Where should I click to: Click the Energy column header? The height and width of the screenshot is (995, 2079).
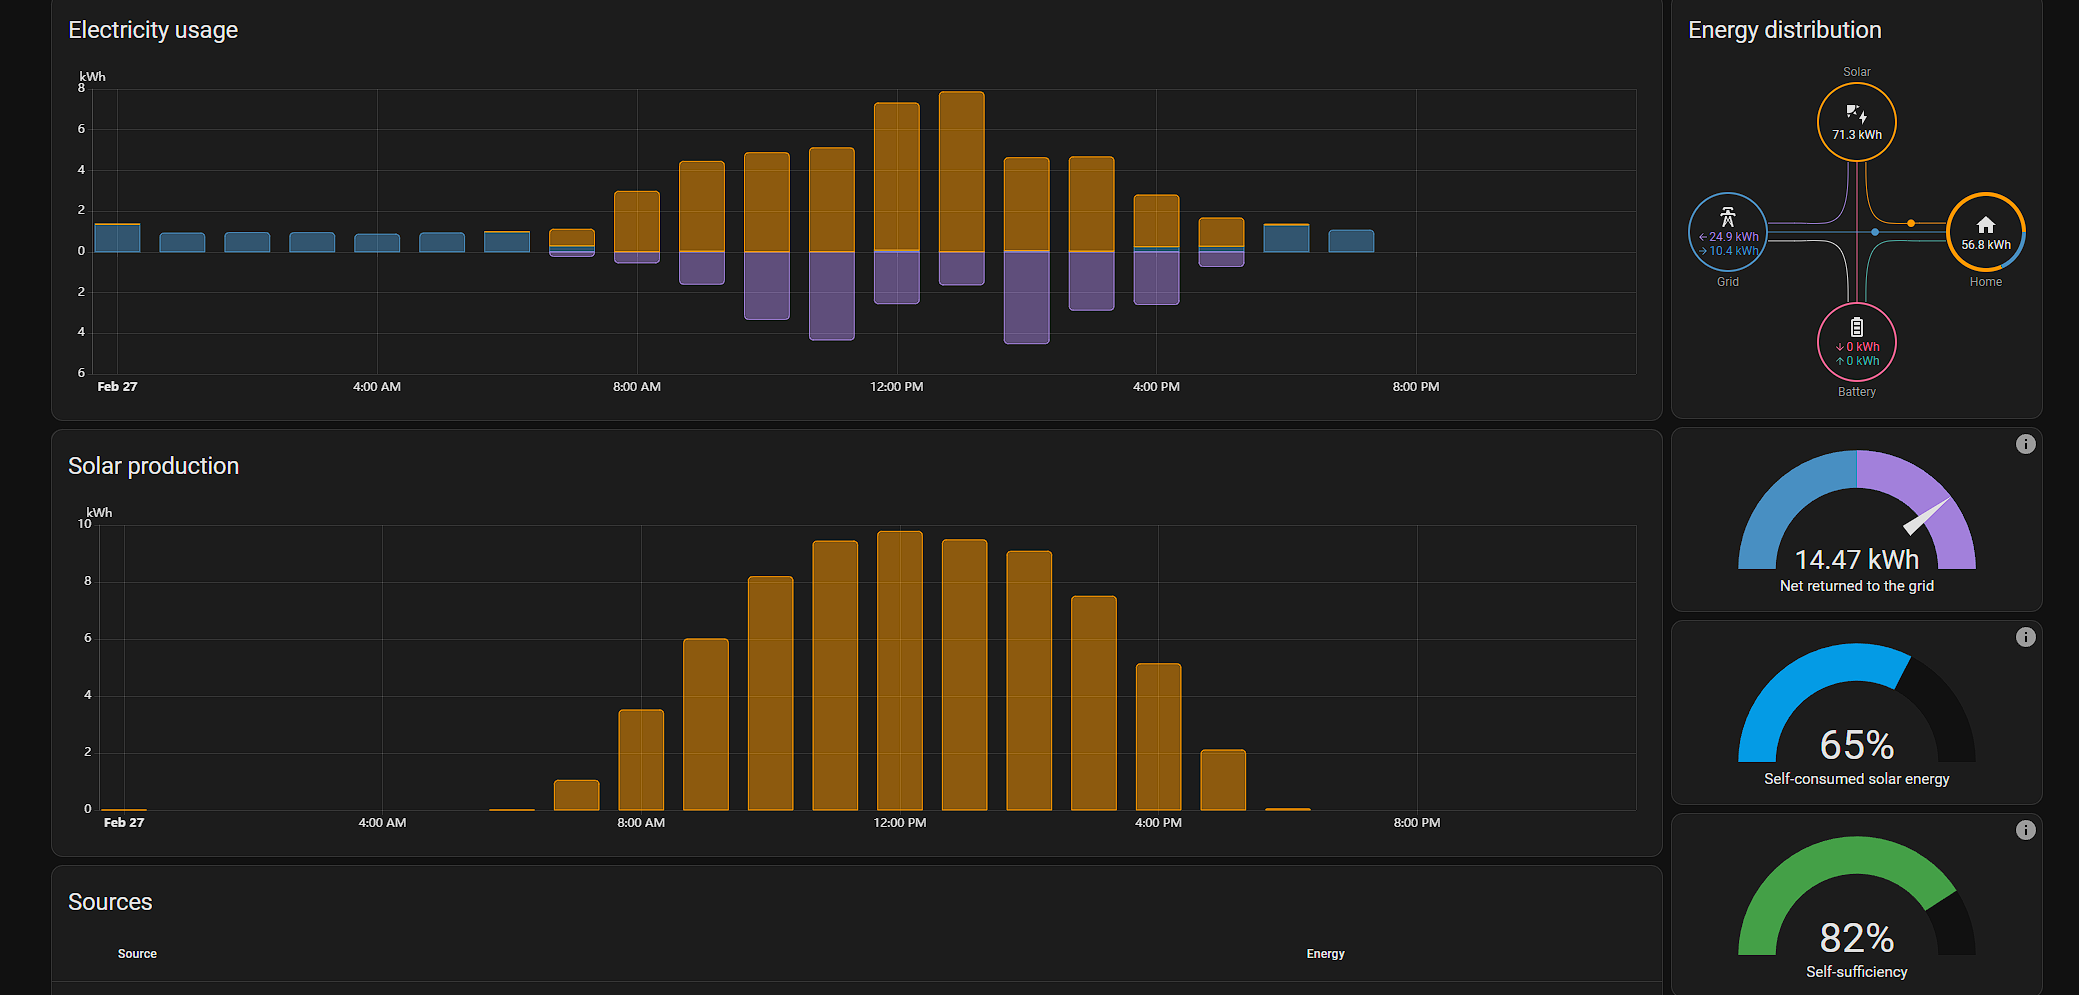1325,954
